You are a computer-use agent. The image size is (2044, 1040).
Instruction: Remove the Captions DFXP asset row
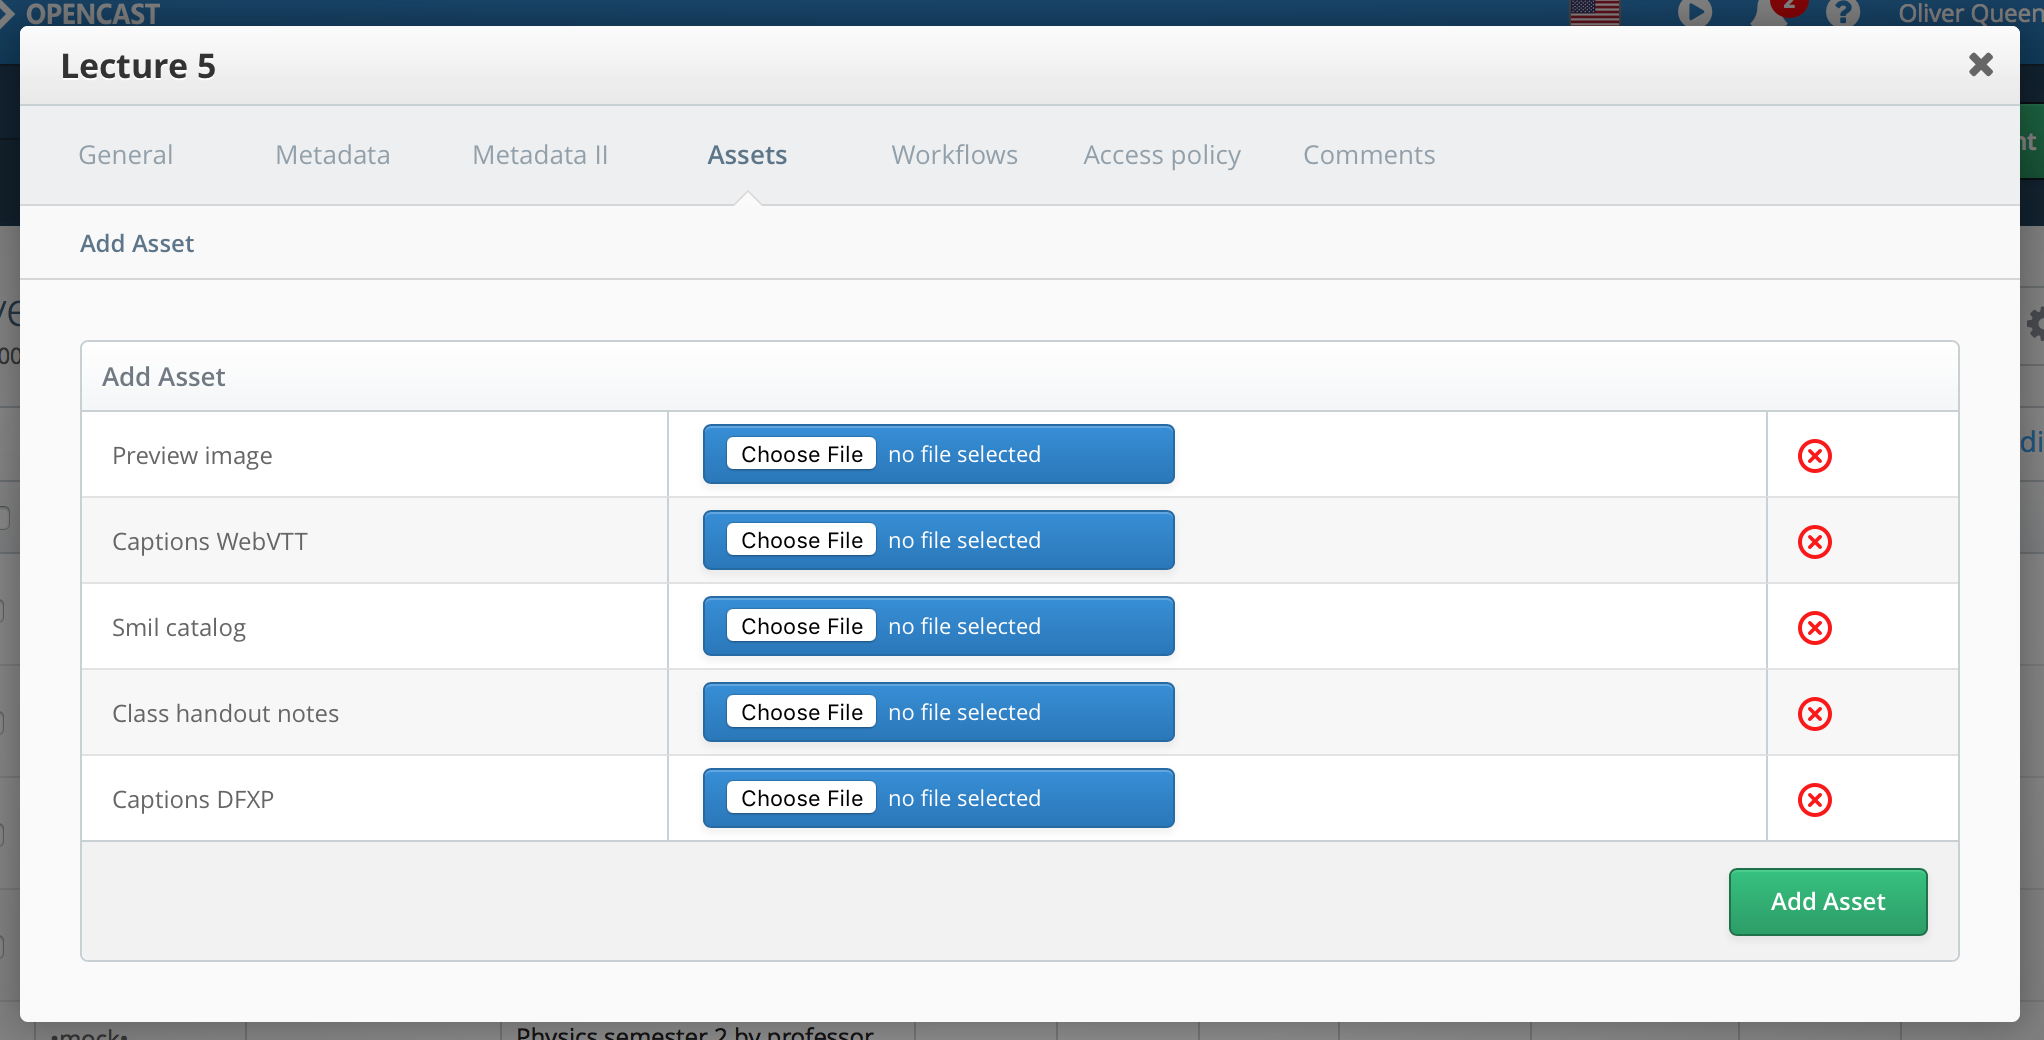tap(1814, 800)
